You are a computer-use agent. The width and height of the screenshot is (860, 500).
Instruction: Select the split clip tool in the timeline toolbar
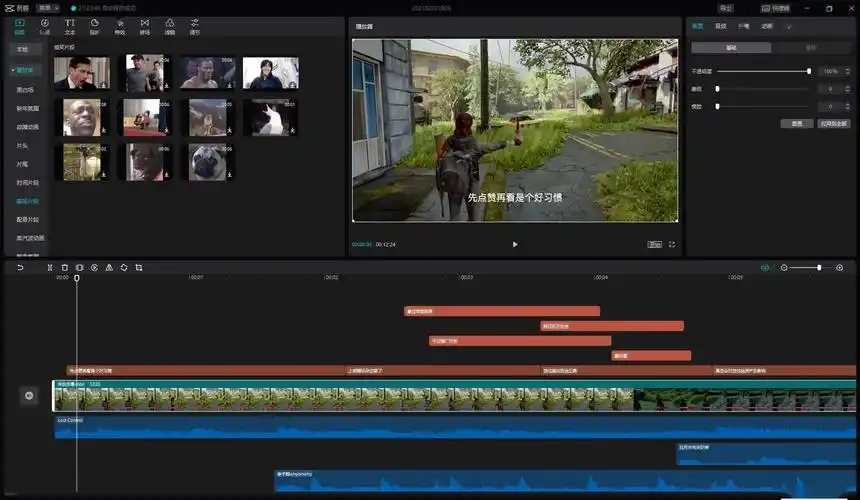[50, 268]
